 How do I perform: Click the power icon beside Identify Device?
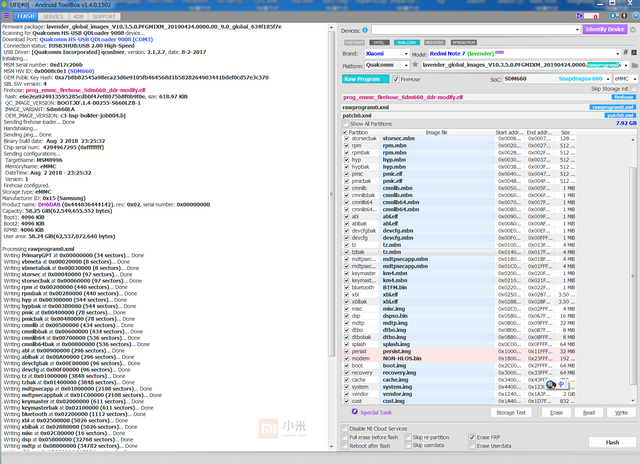click(x=633, y=29)
